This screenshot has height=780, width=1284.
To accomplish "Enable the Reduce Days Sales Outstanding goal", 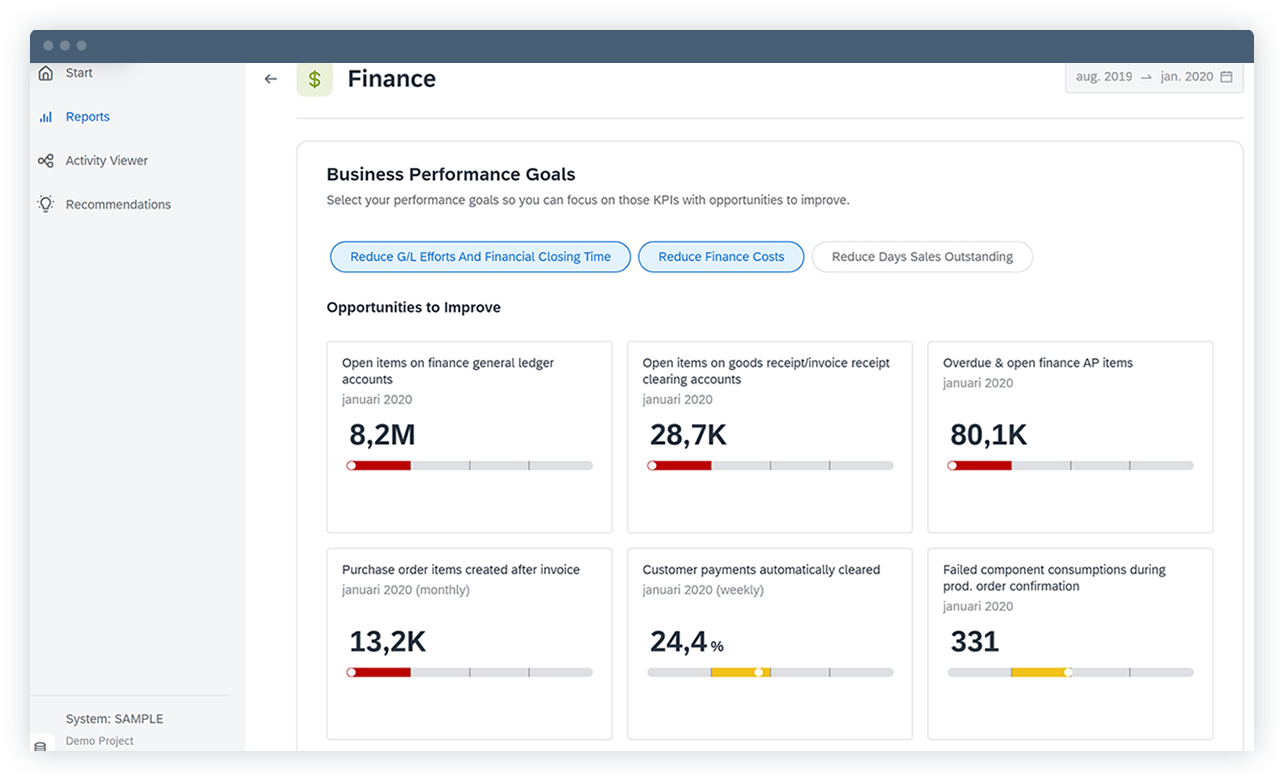I will [921, 257].
